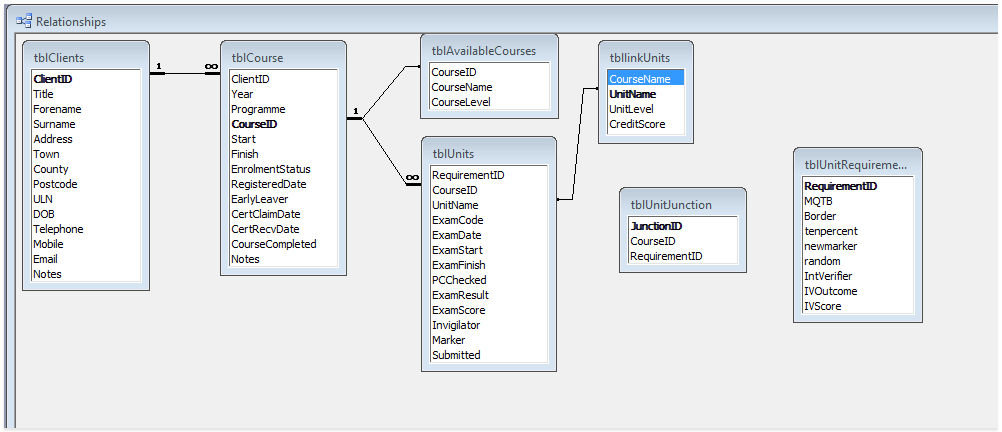Select MQTB field in tblUnitRequirements

858,201
